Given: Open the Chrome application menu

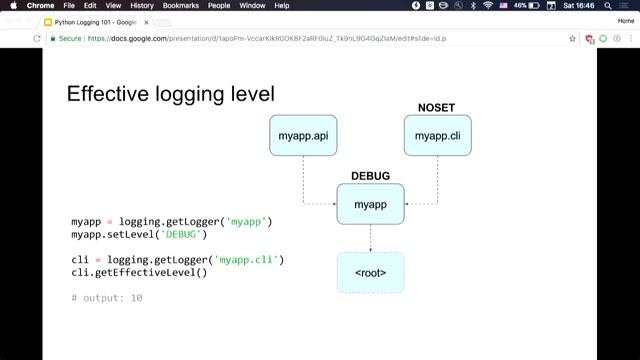Looking at the screenshot, I should click(x=40, y=5).
